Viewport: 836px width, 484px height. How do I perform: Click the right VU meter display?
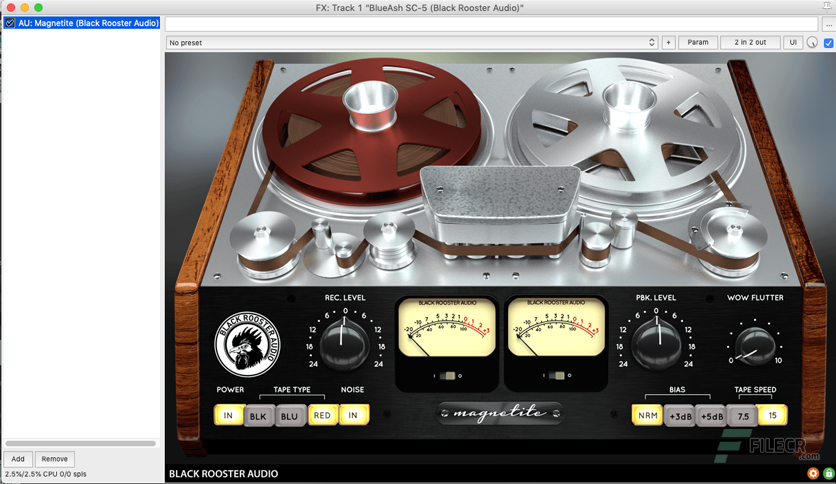click(556, 327)
